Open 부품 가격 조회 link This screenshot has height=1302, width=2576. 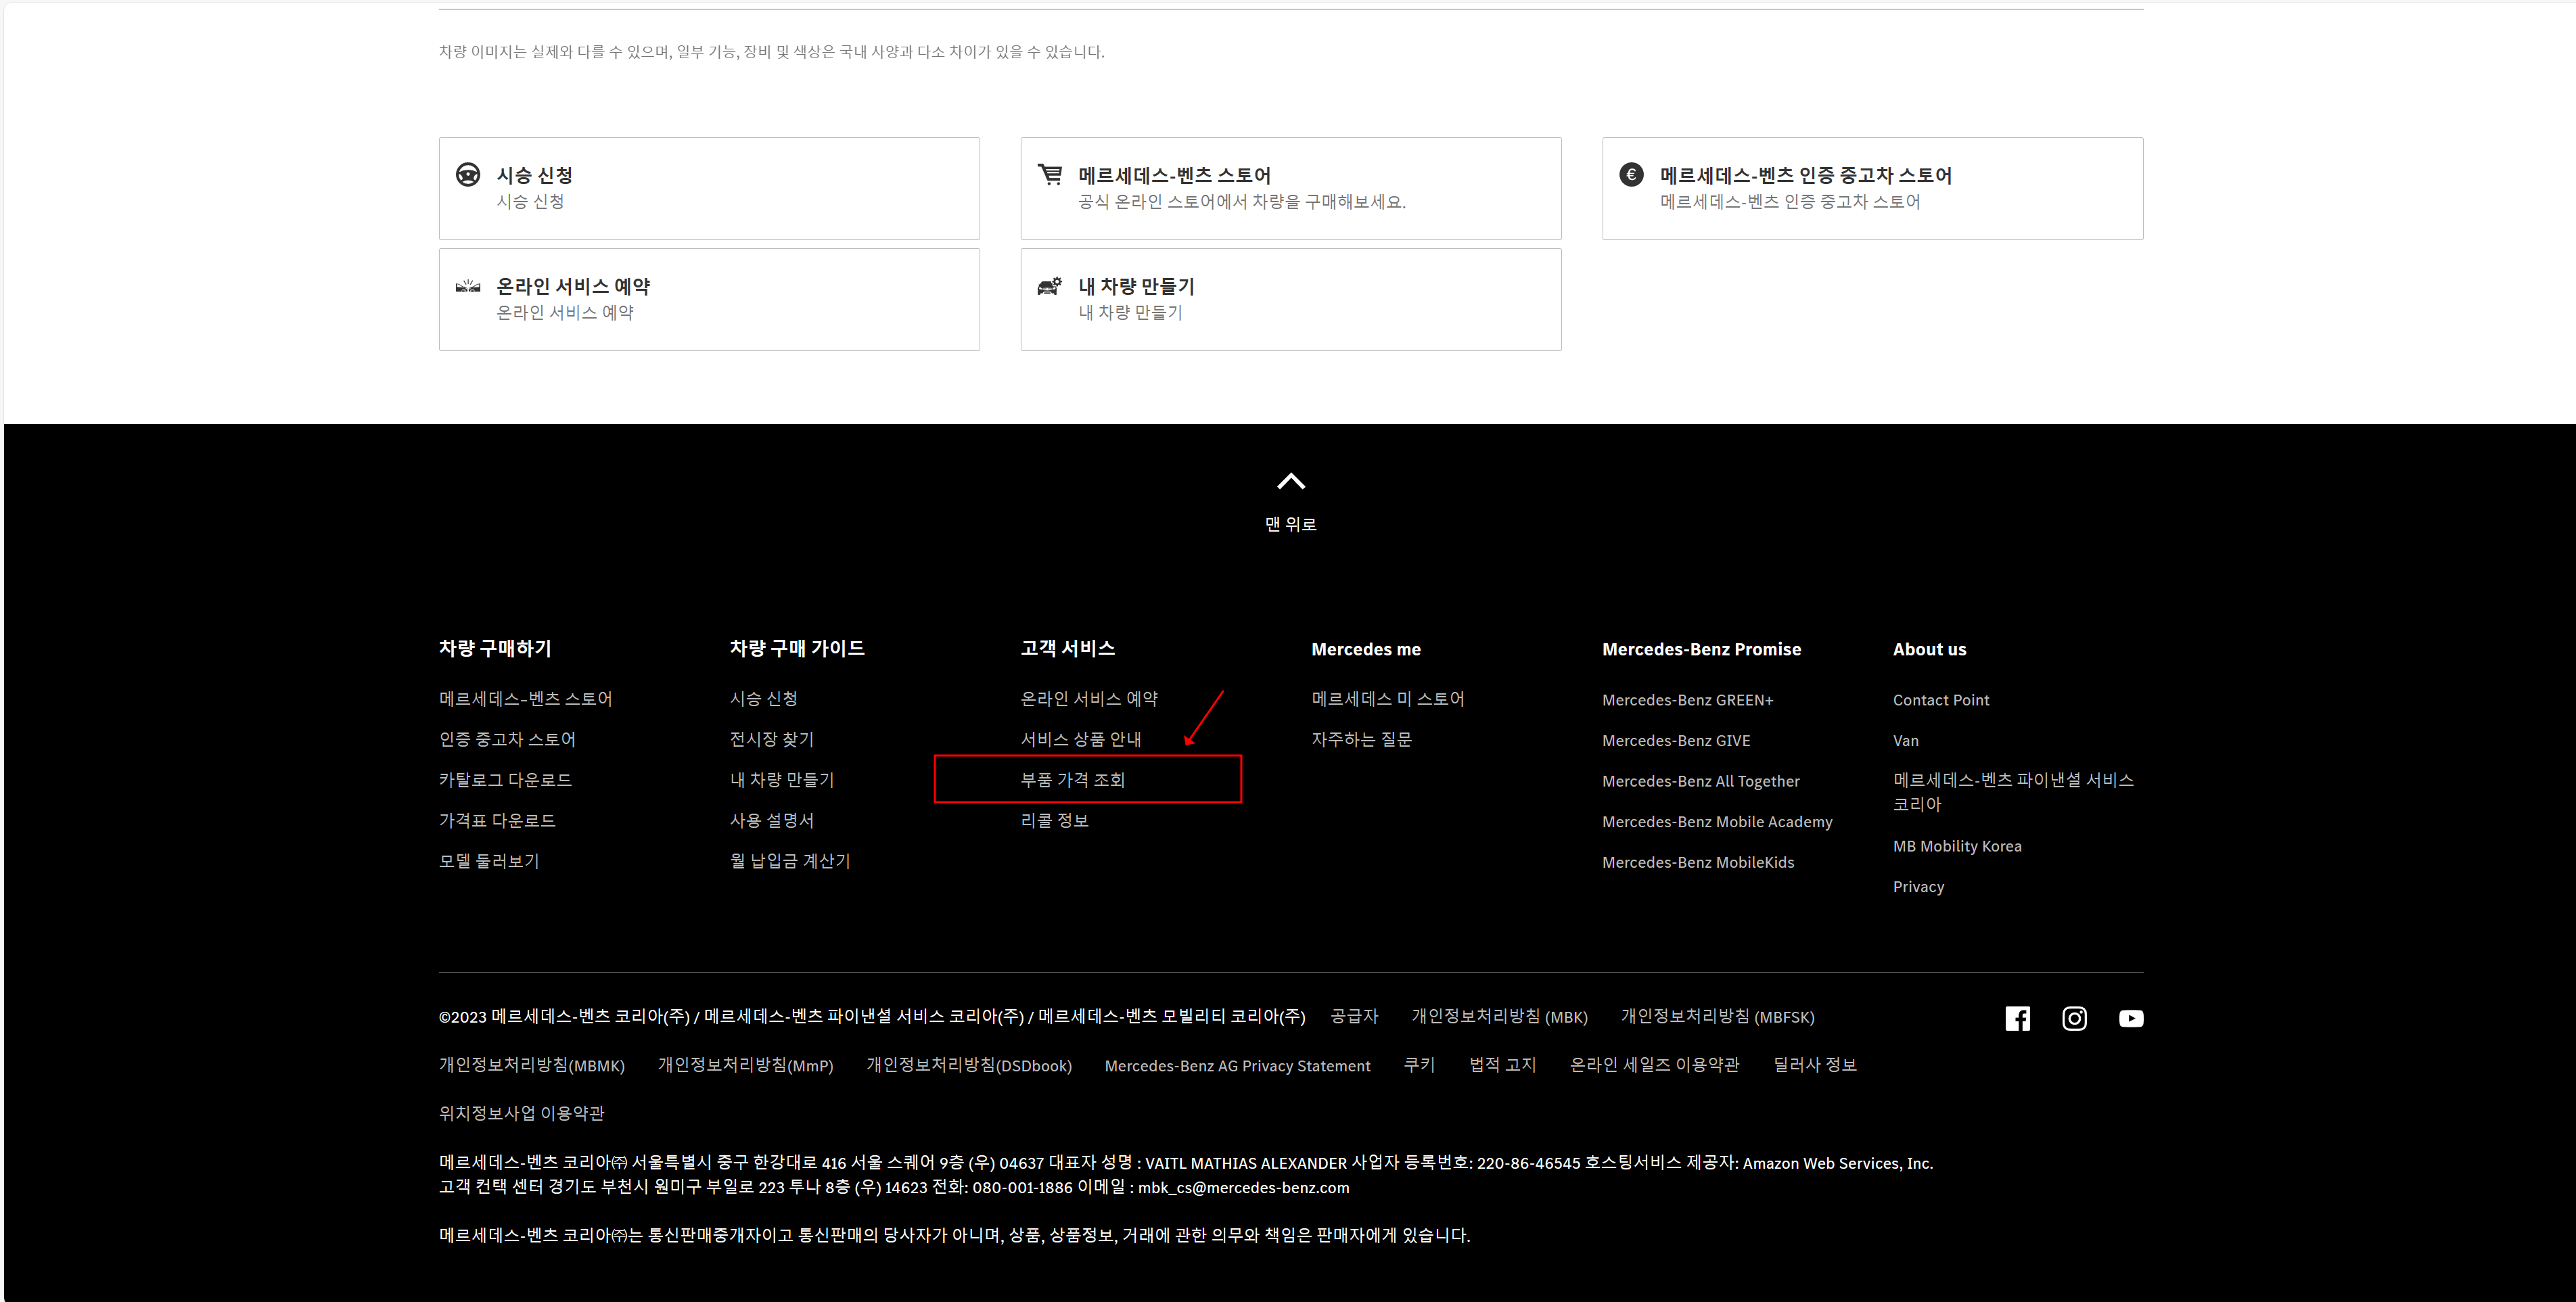(x=1072, y=780)
